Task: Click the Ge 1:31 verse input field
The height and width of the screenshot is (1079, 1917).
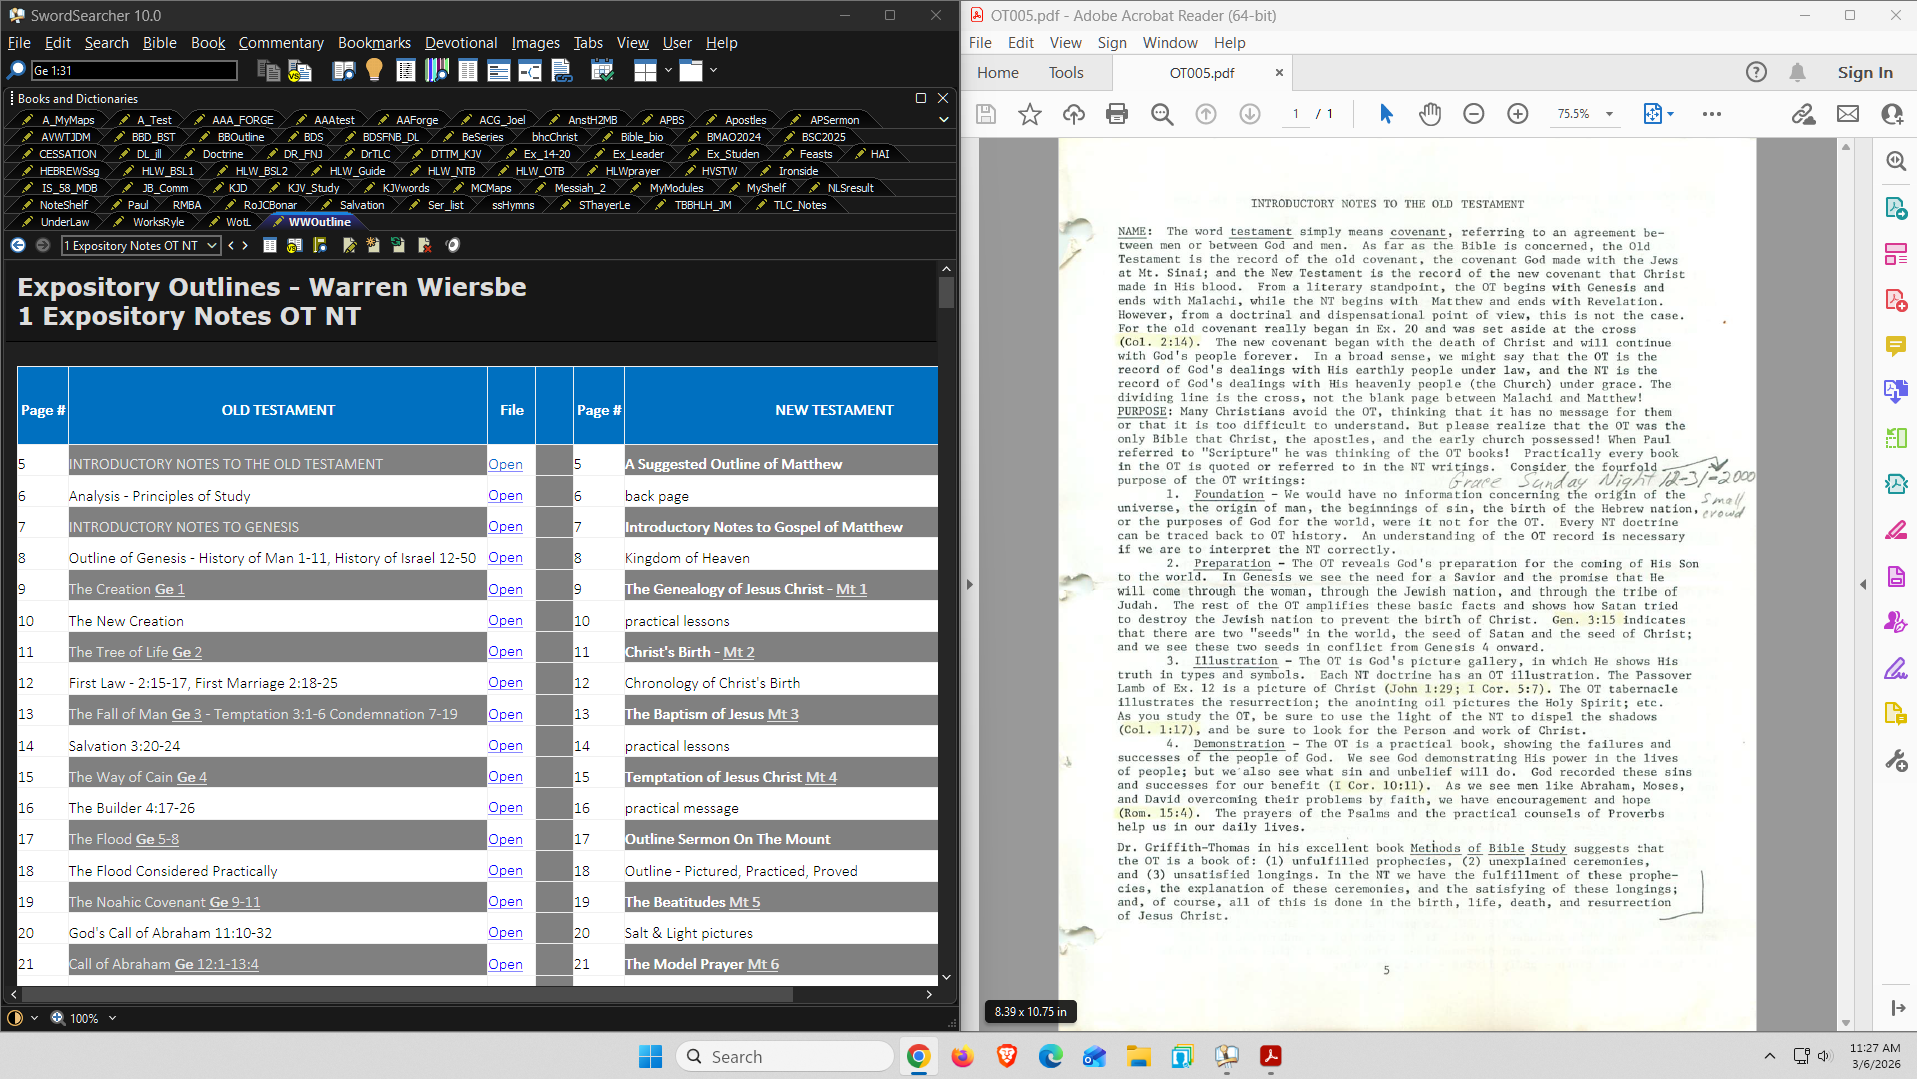Action: pyautogui.click(x=134, y=70)
